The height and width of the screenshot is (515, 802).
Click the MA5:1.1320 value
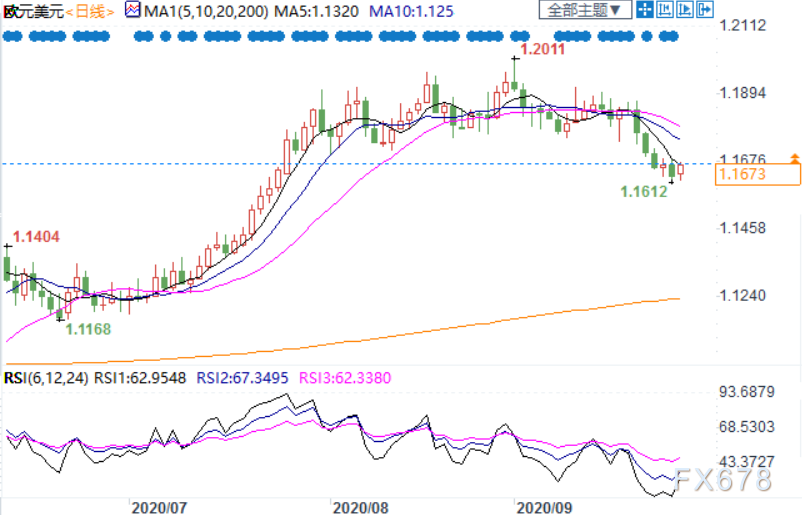[317, 11]
